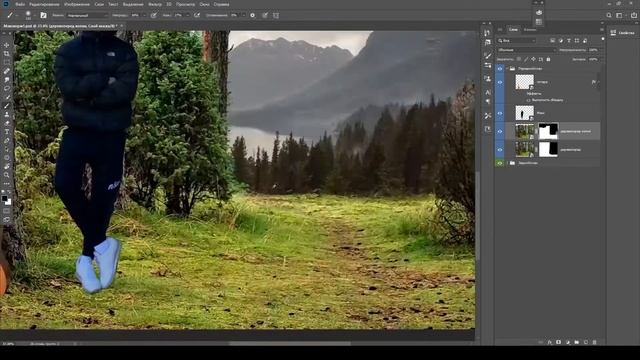The height and width of the screenshot is (360, 640).
Task: Open the Edit Toolbar three-dots button
Action: (x=7, y=183)
